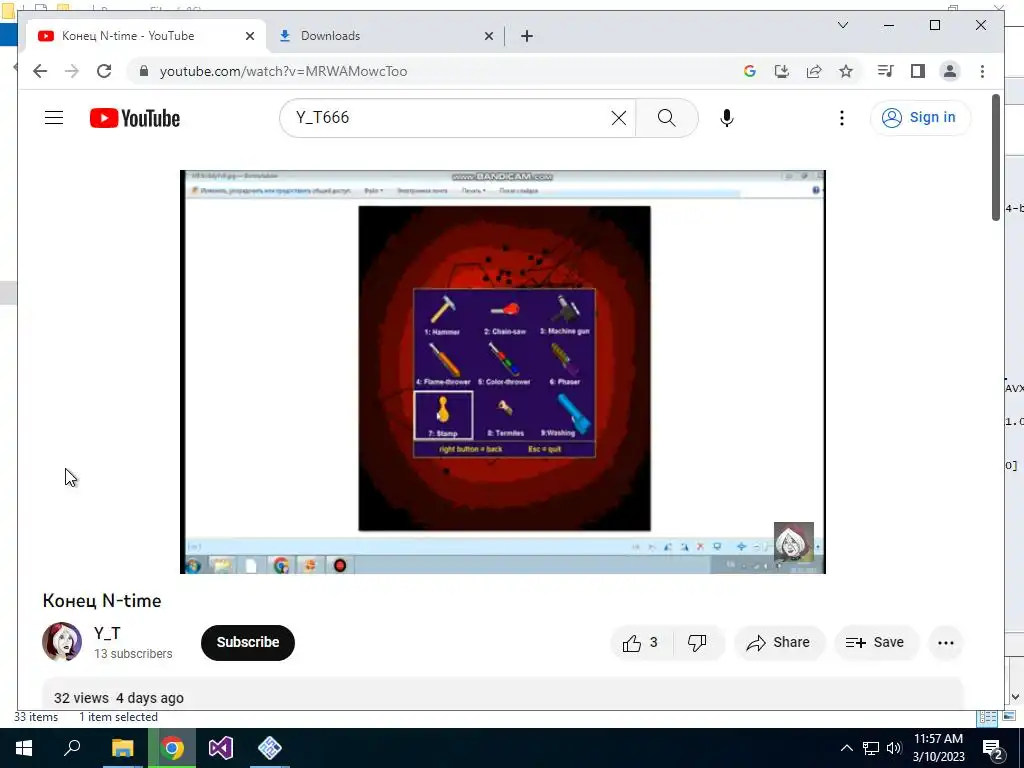Open a new tab
The image size is (1024, 768).
click(527, 36)
